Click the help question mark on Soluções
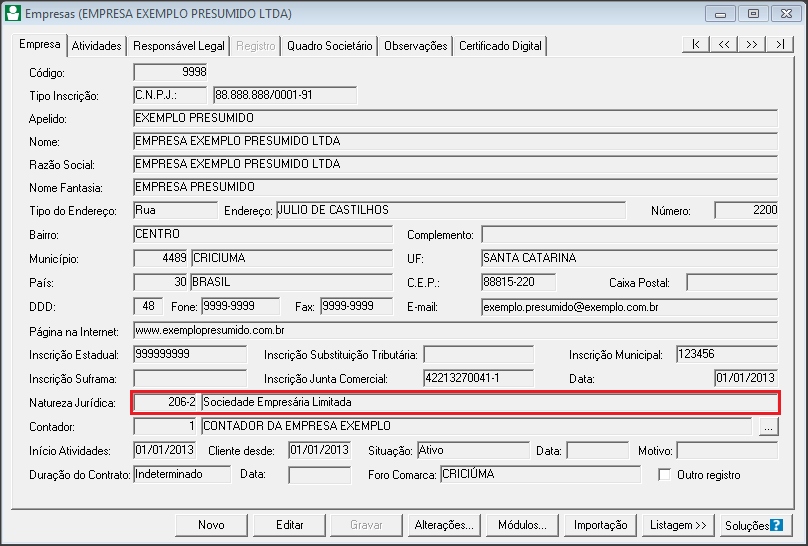This screenshot has height=546, width=808. [x=776, y=525]
